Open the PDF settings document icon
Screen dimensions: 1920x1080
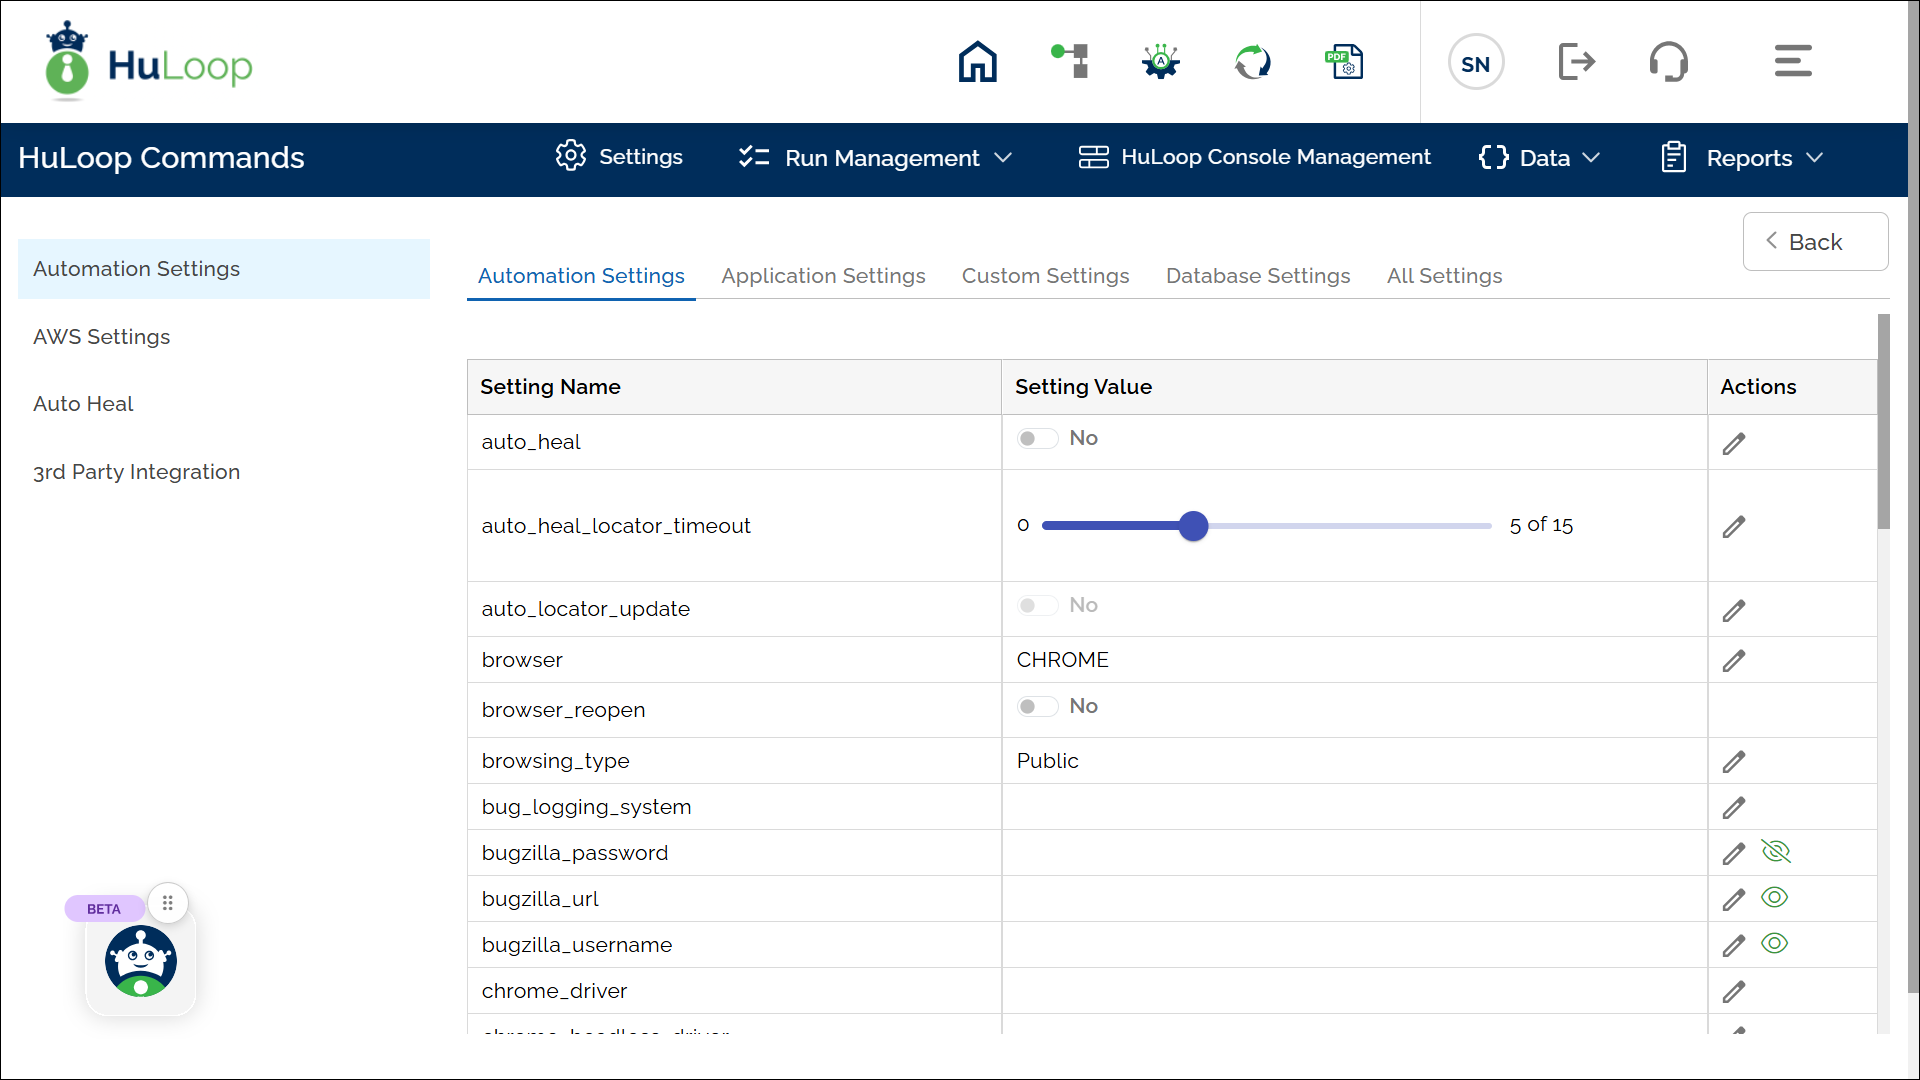click(1344, 62)
